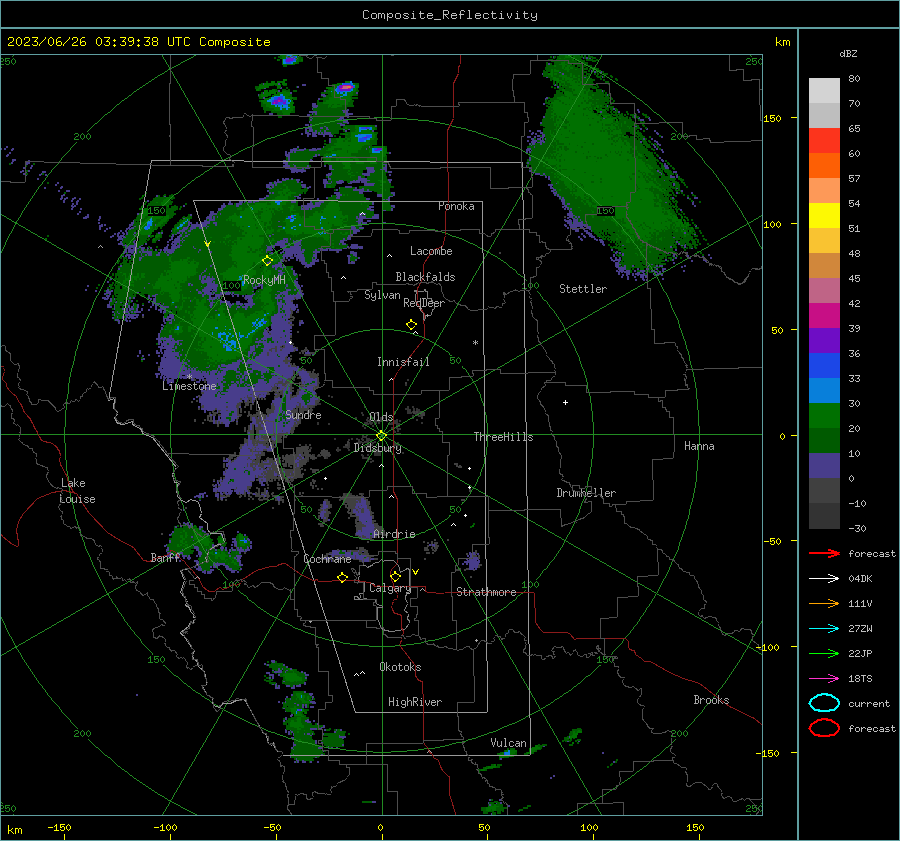Click the Vulcan city label

coord(508,743)
